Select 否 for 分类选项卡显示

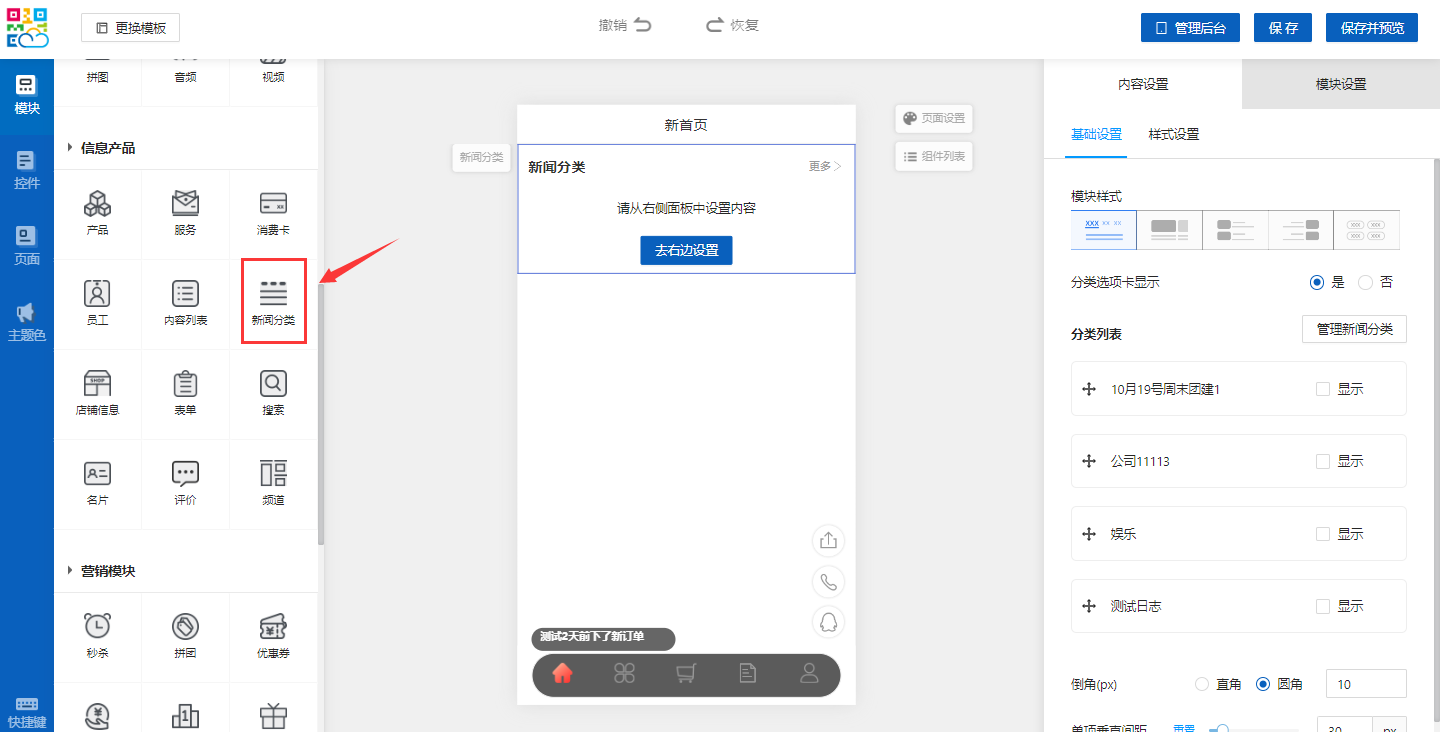click(1366, 282)
